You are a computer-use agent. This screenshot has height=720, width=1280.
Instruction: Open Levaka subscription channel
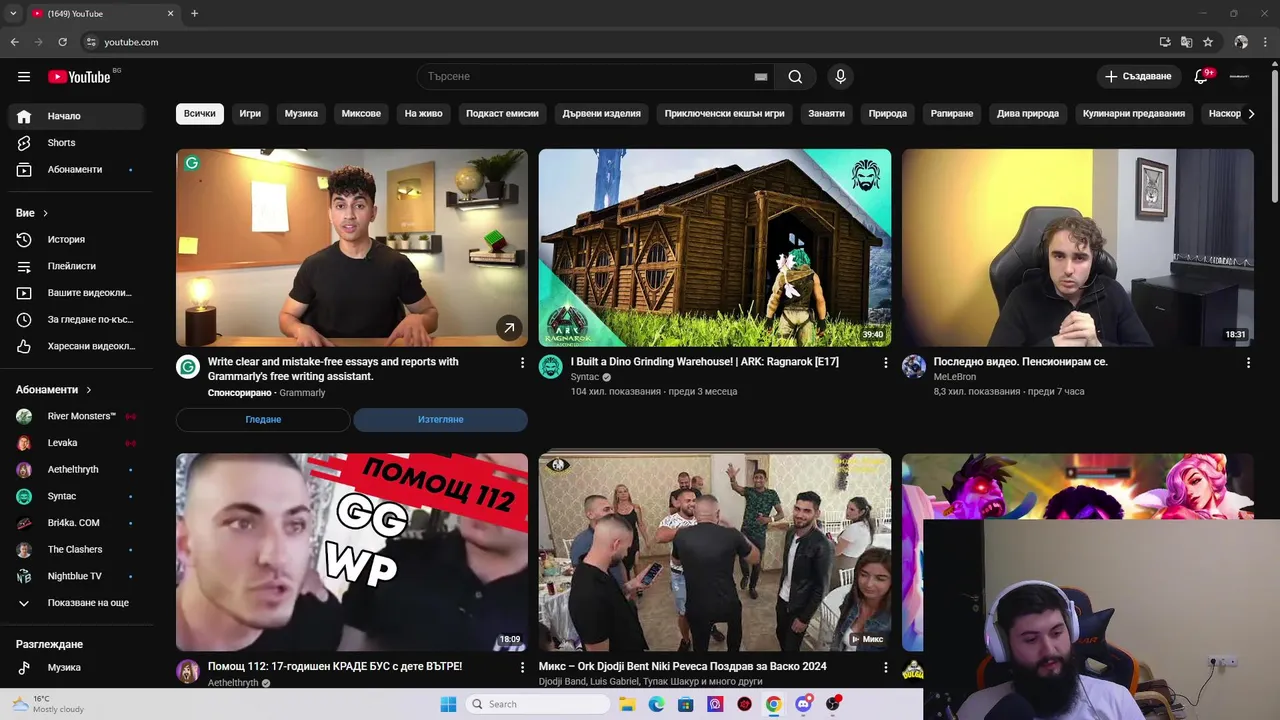click(x=76, y=443)
